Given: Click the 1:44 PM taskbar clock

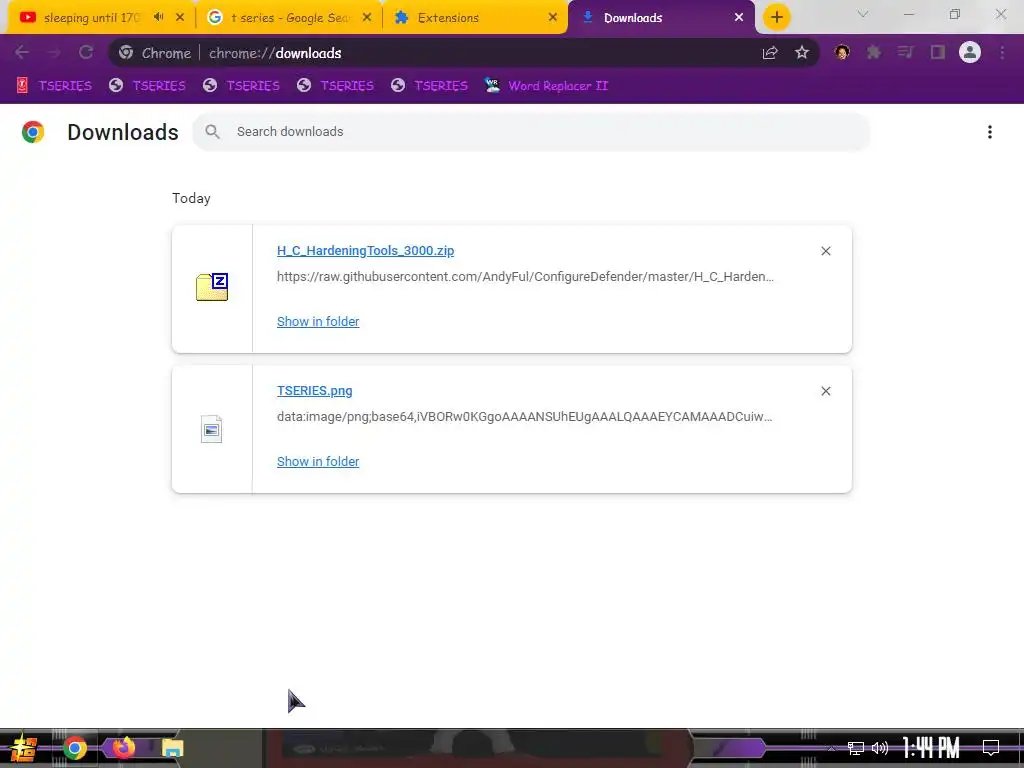Looking at the screenshot, I should 931,748.
